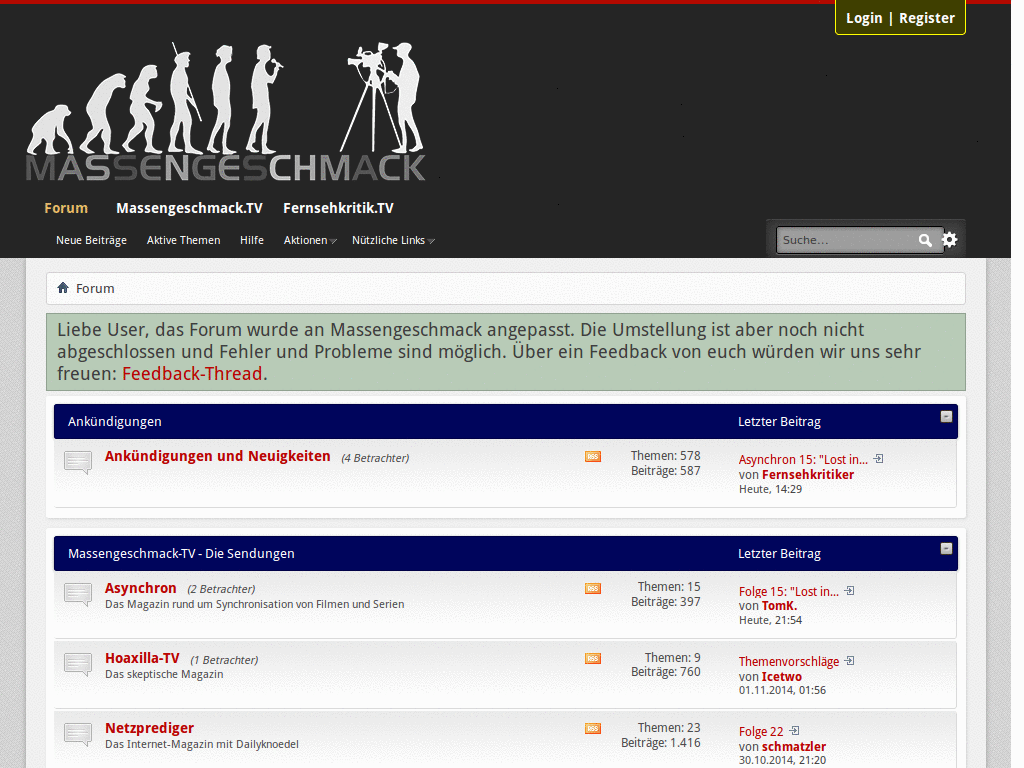Open the Themenvorschläge thread

[789, 662]
